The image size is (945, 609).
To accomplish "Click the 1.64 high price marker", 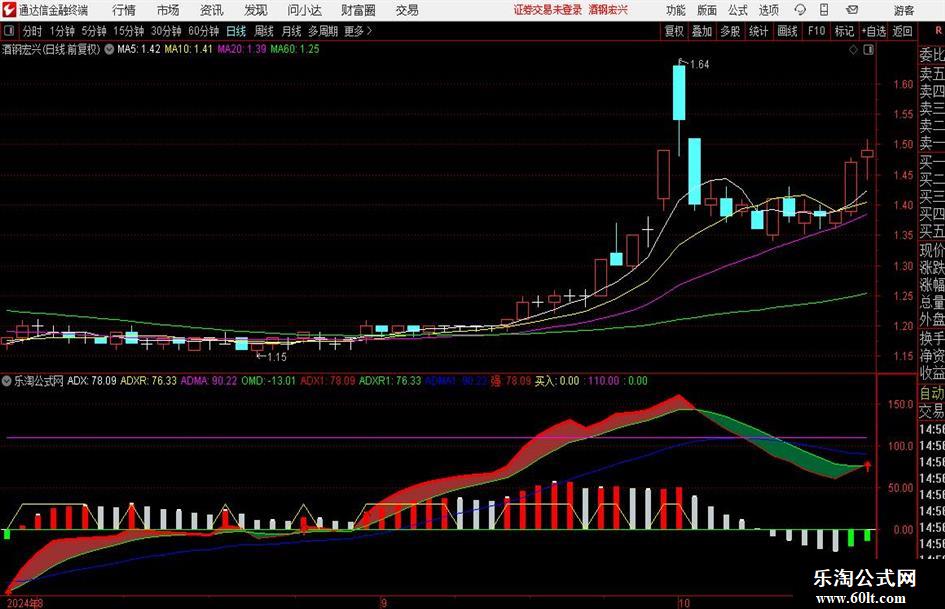I will pos(699,65).
